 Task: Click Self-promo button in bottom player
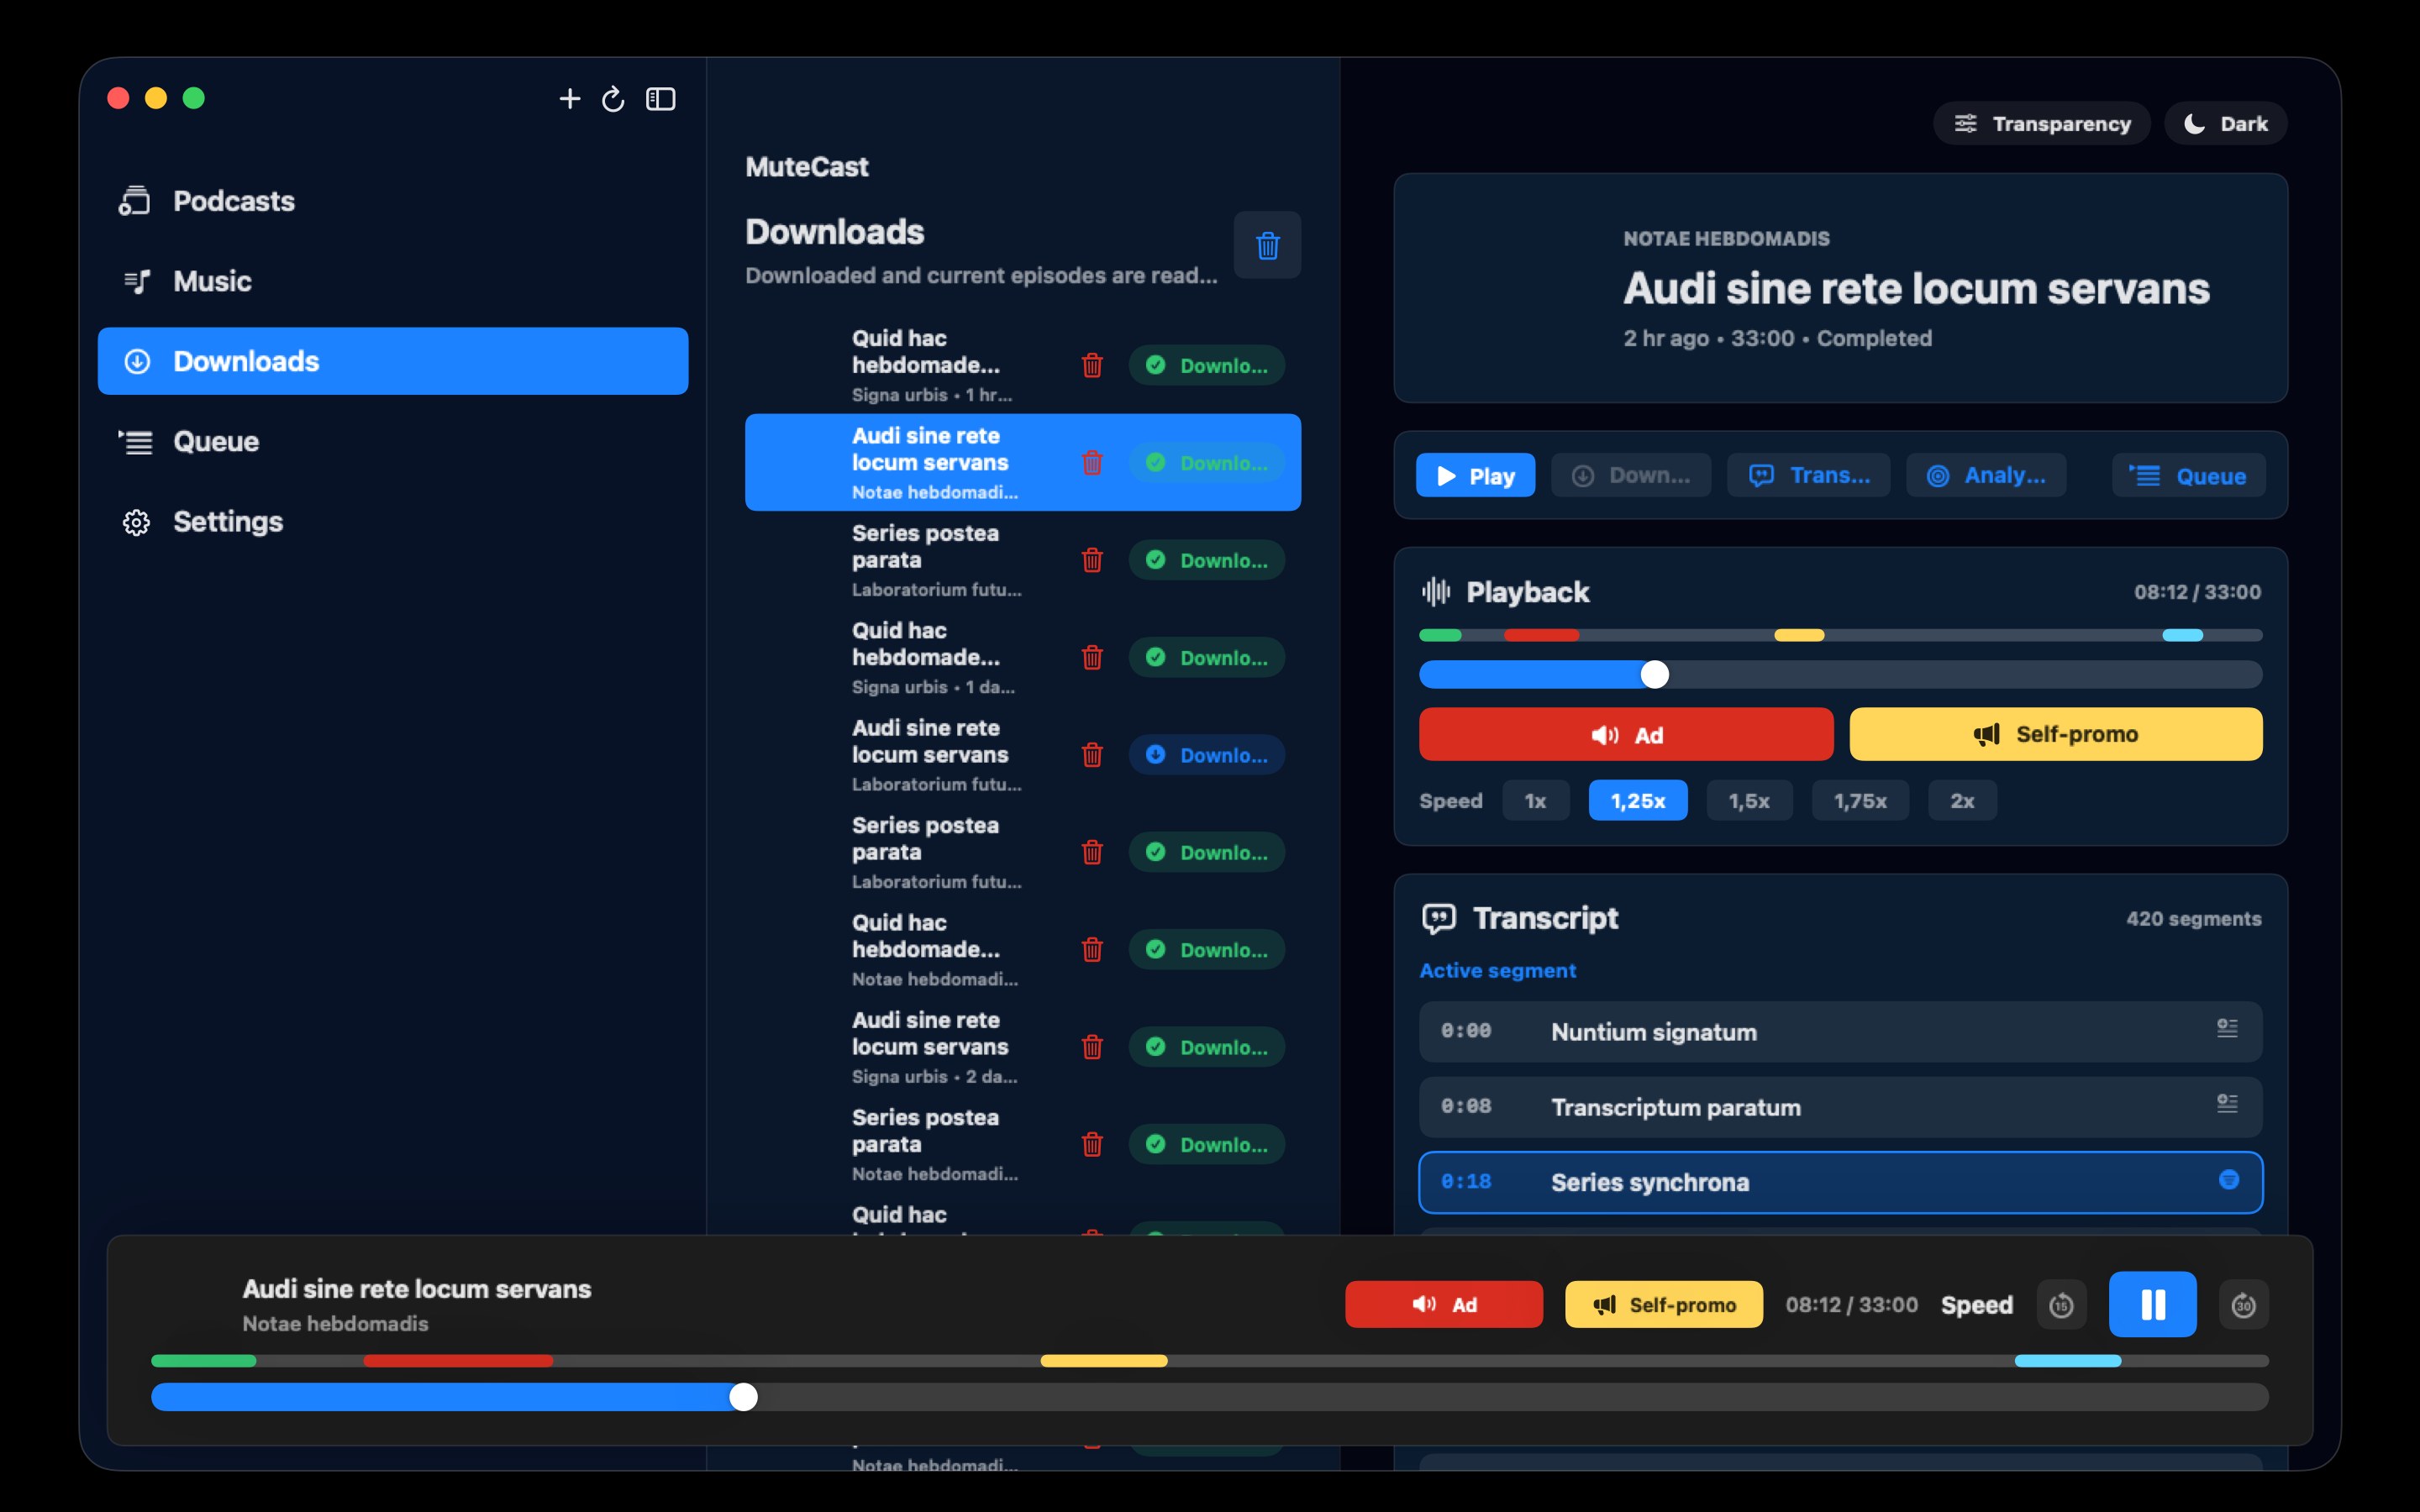[x=1663, y=1304]
